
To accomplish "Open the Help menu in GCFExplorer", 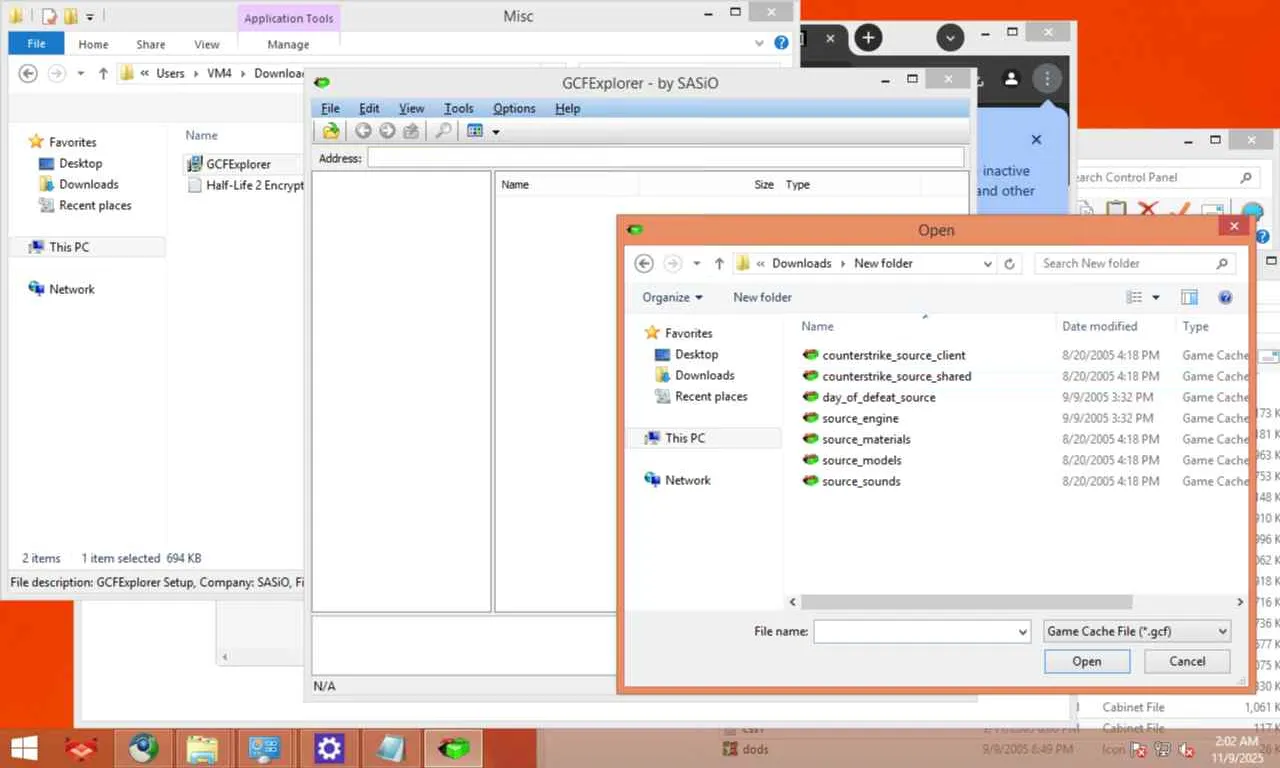I will point(567,108).
